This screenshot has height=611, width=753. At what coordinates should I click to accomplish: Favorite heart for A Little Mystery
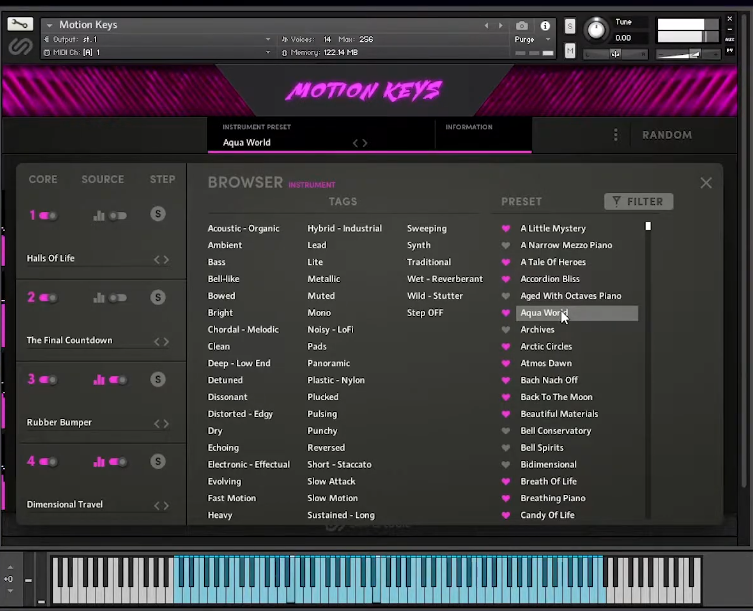[506, 229]
